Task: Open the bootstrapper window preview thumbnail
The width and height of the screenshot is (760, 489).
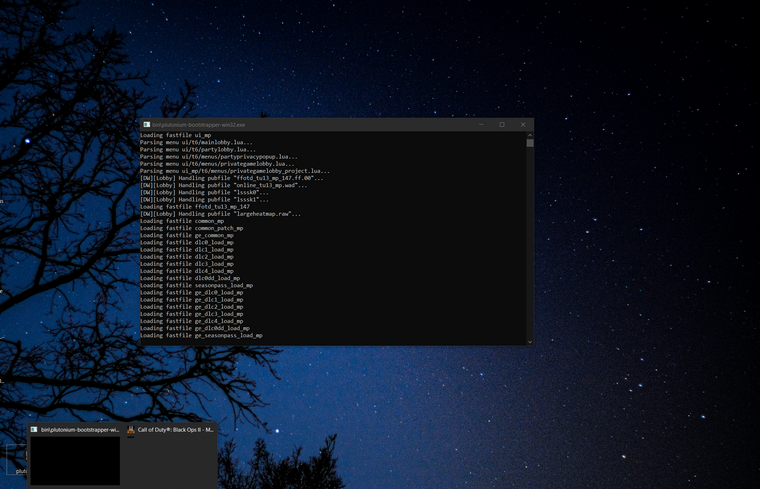Action: click(x=75, y=460)
